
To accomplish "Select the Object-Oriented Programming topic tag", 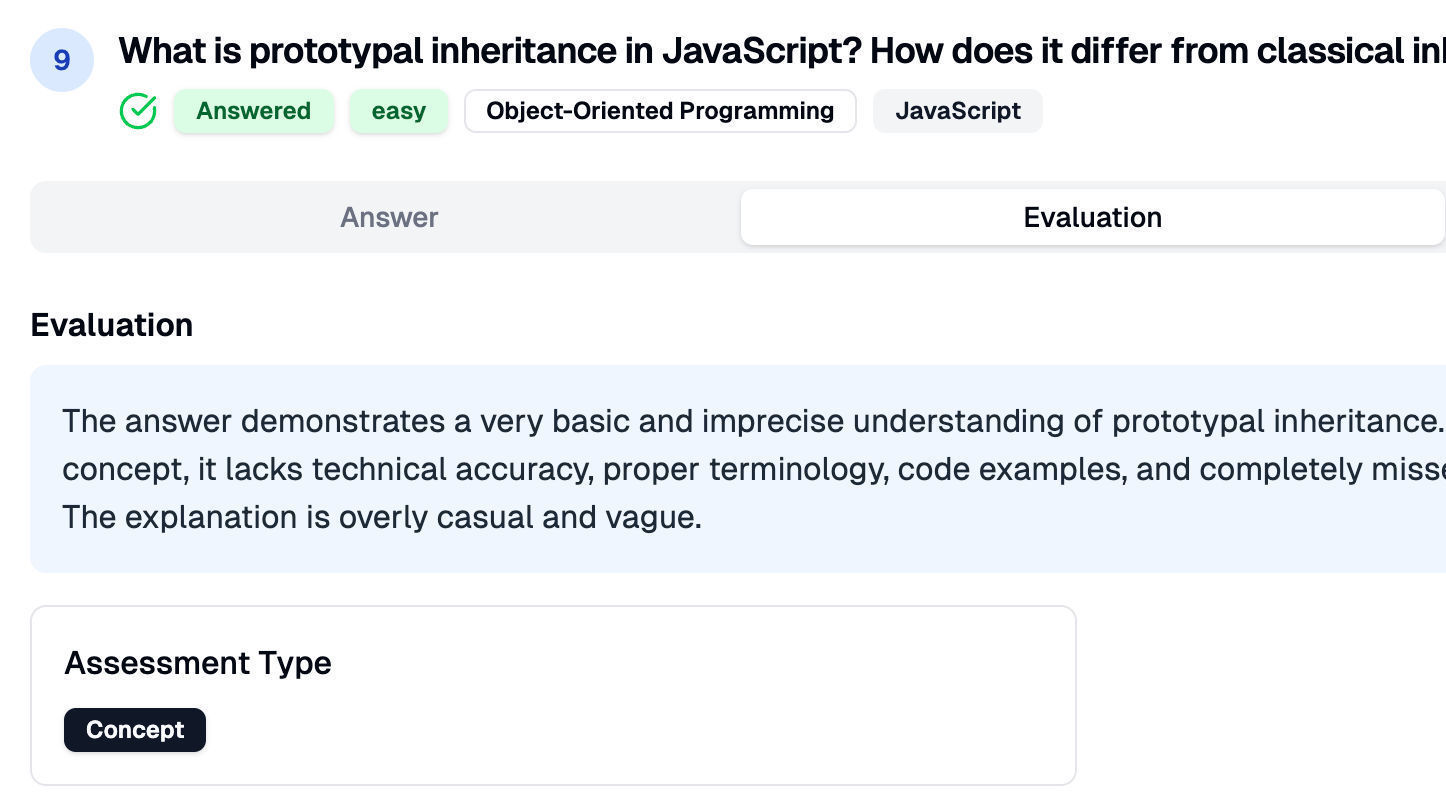I will pos(659,111).
